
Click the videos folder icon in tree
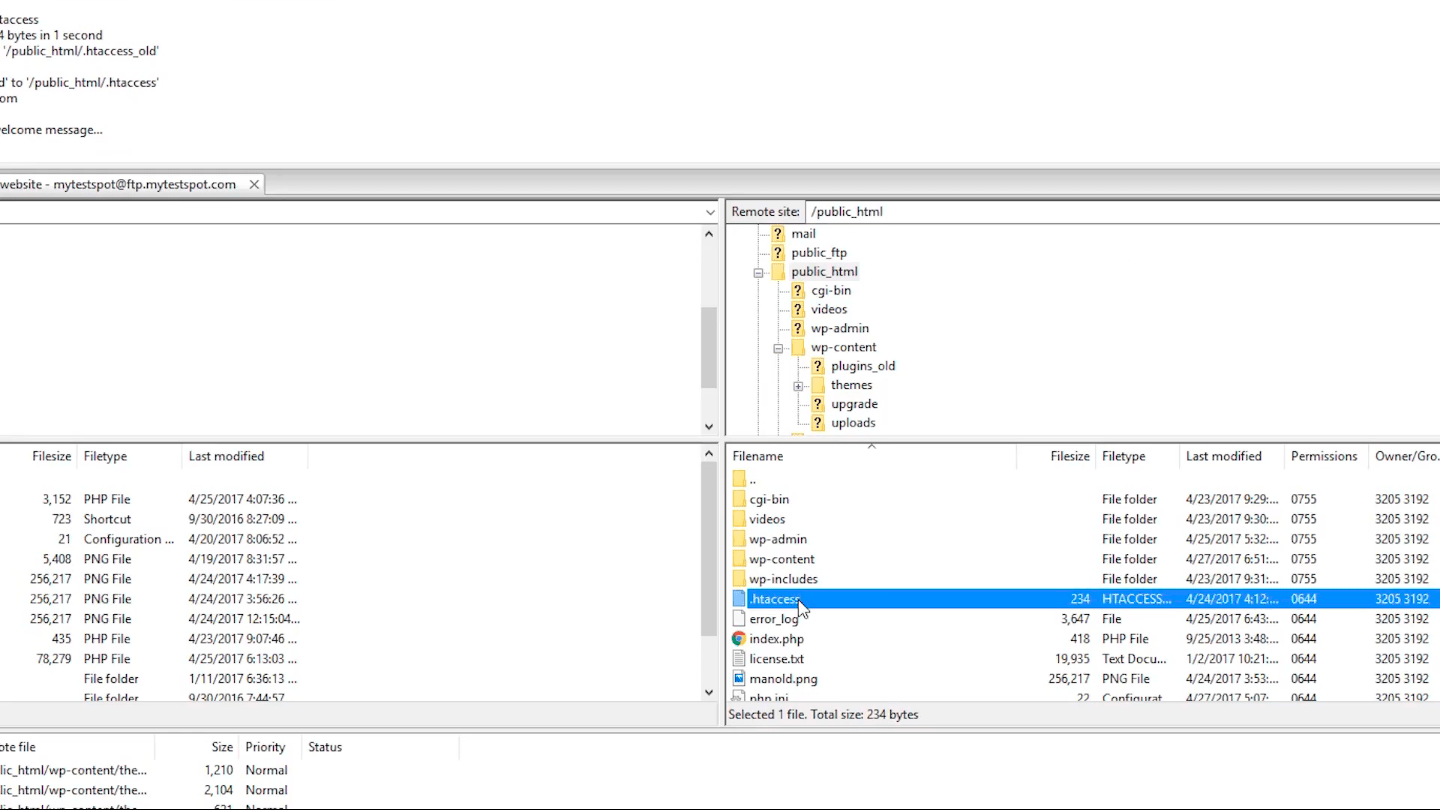[798, 310]
